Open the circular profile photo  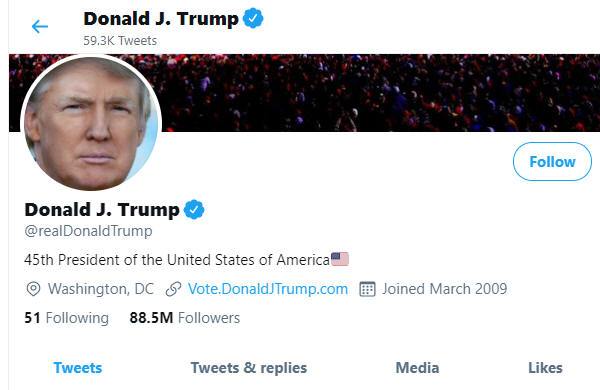coord(91,123)
